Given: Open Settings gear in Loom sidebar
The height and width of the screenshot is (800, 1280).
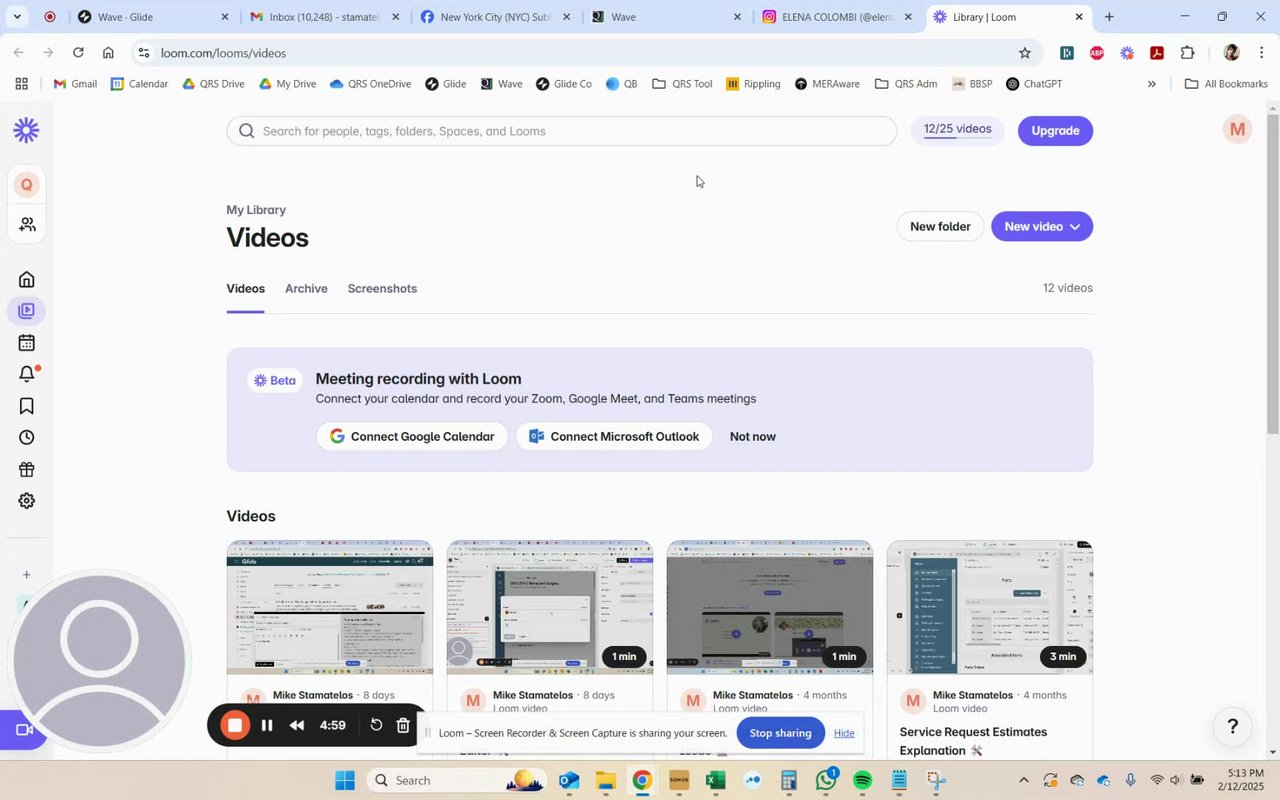Looking at the screenshot, I should pyautogui.click(x=27, y=501).
